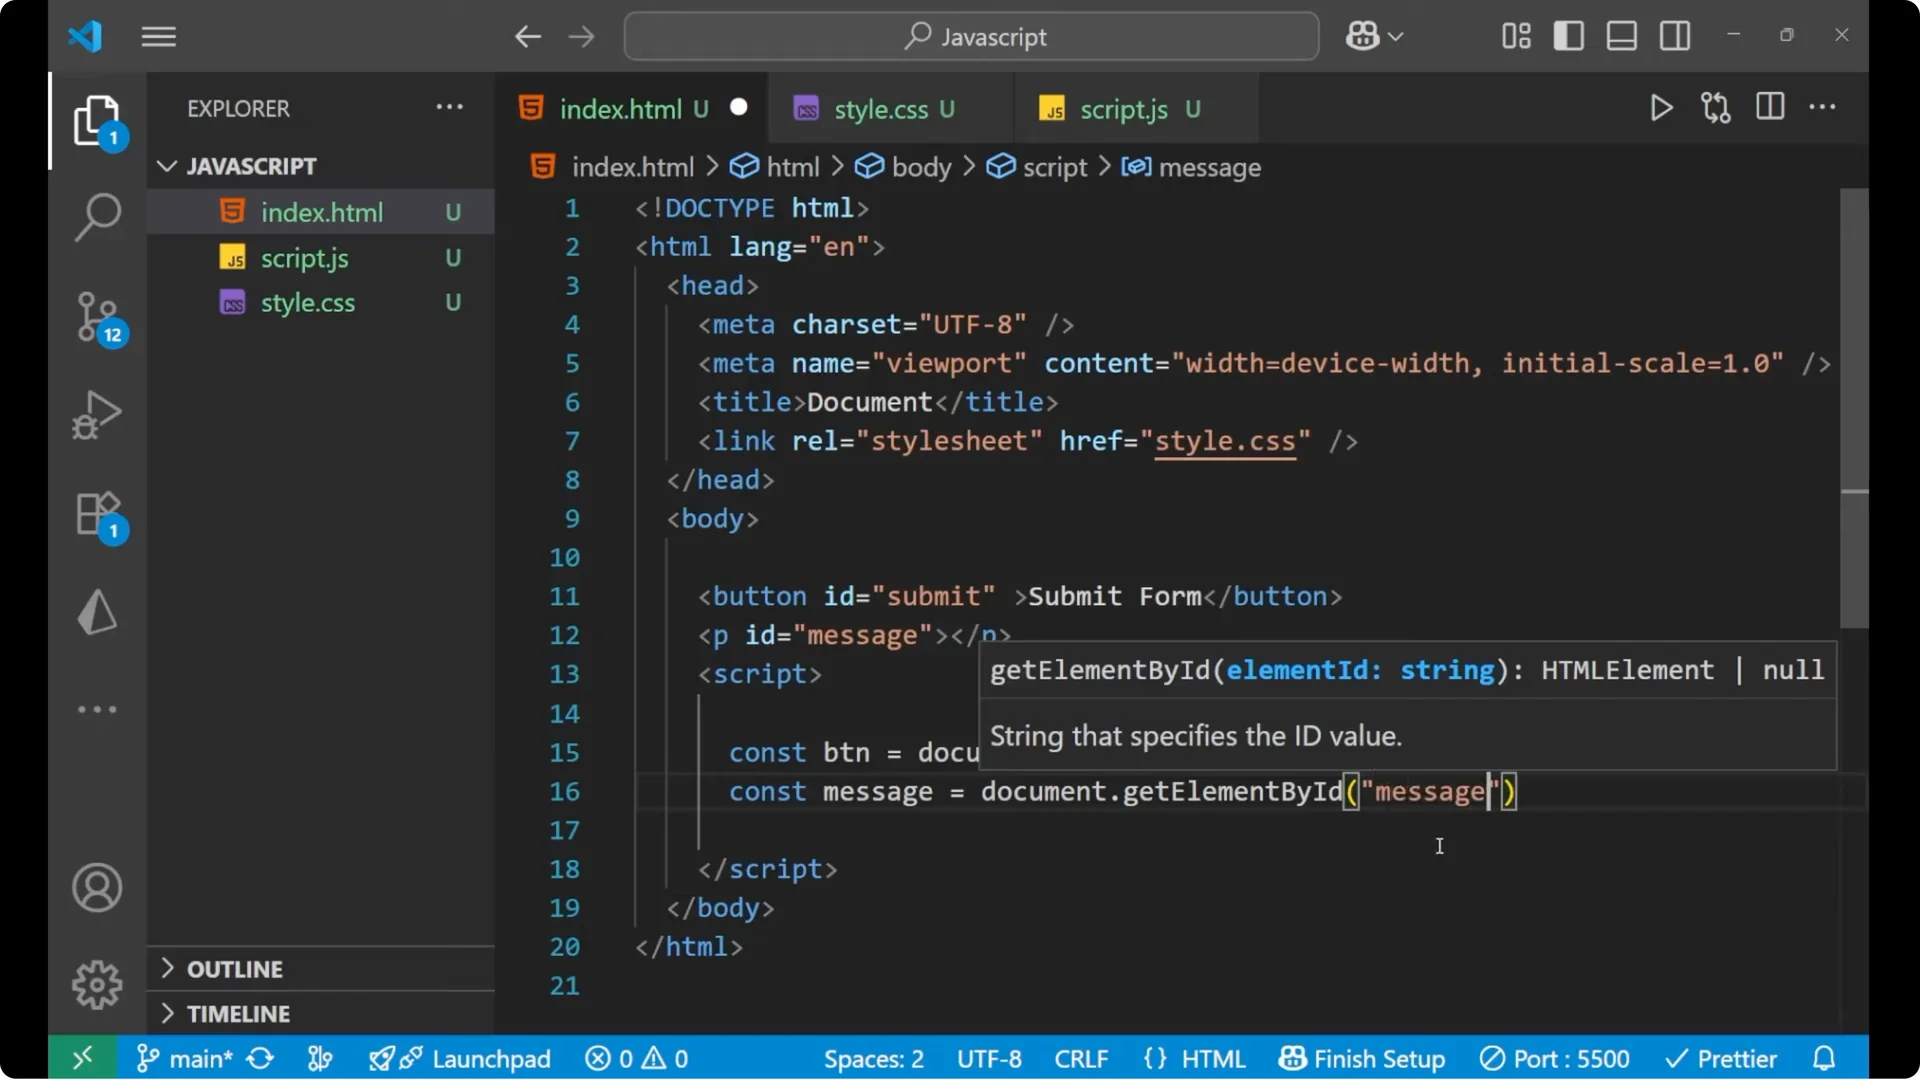
Task: Toggle the primary sidebar visibility
Action: point(1568,35)
